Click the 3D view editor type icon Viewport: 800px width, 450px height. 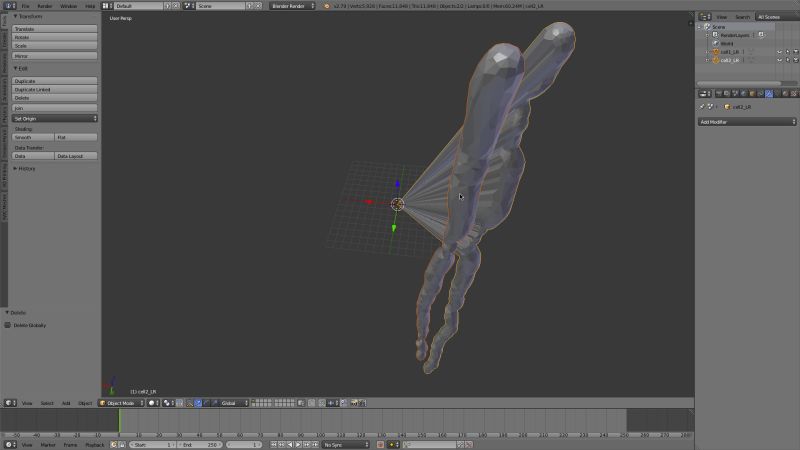click(x=10, y=403)
